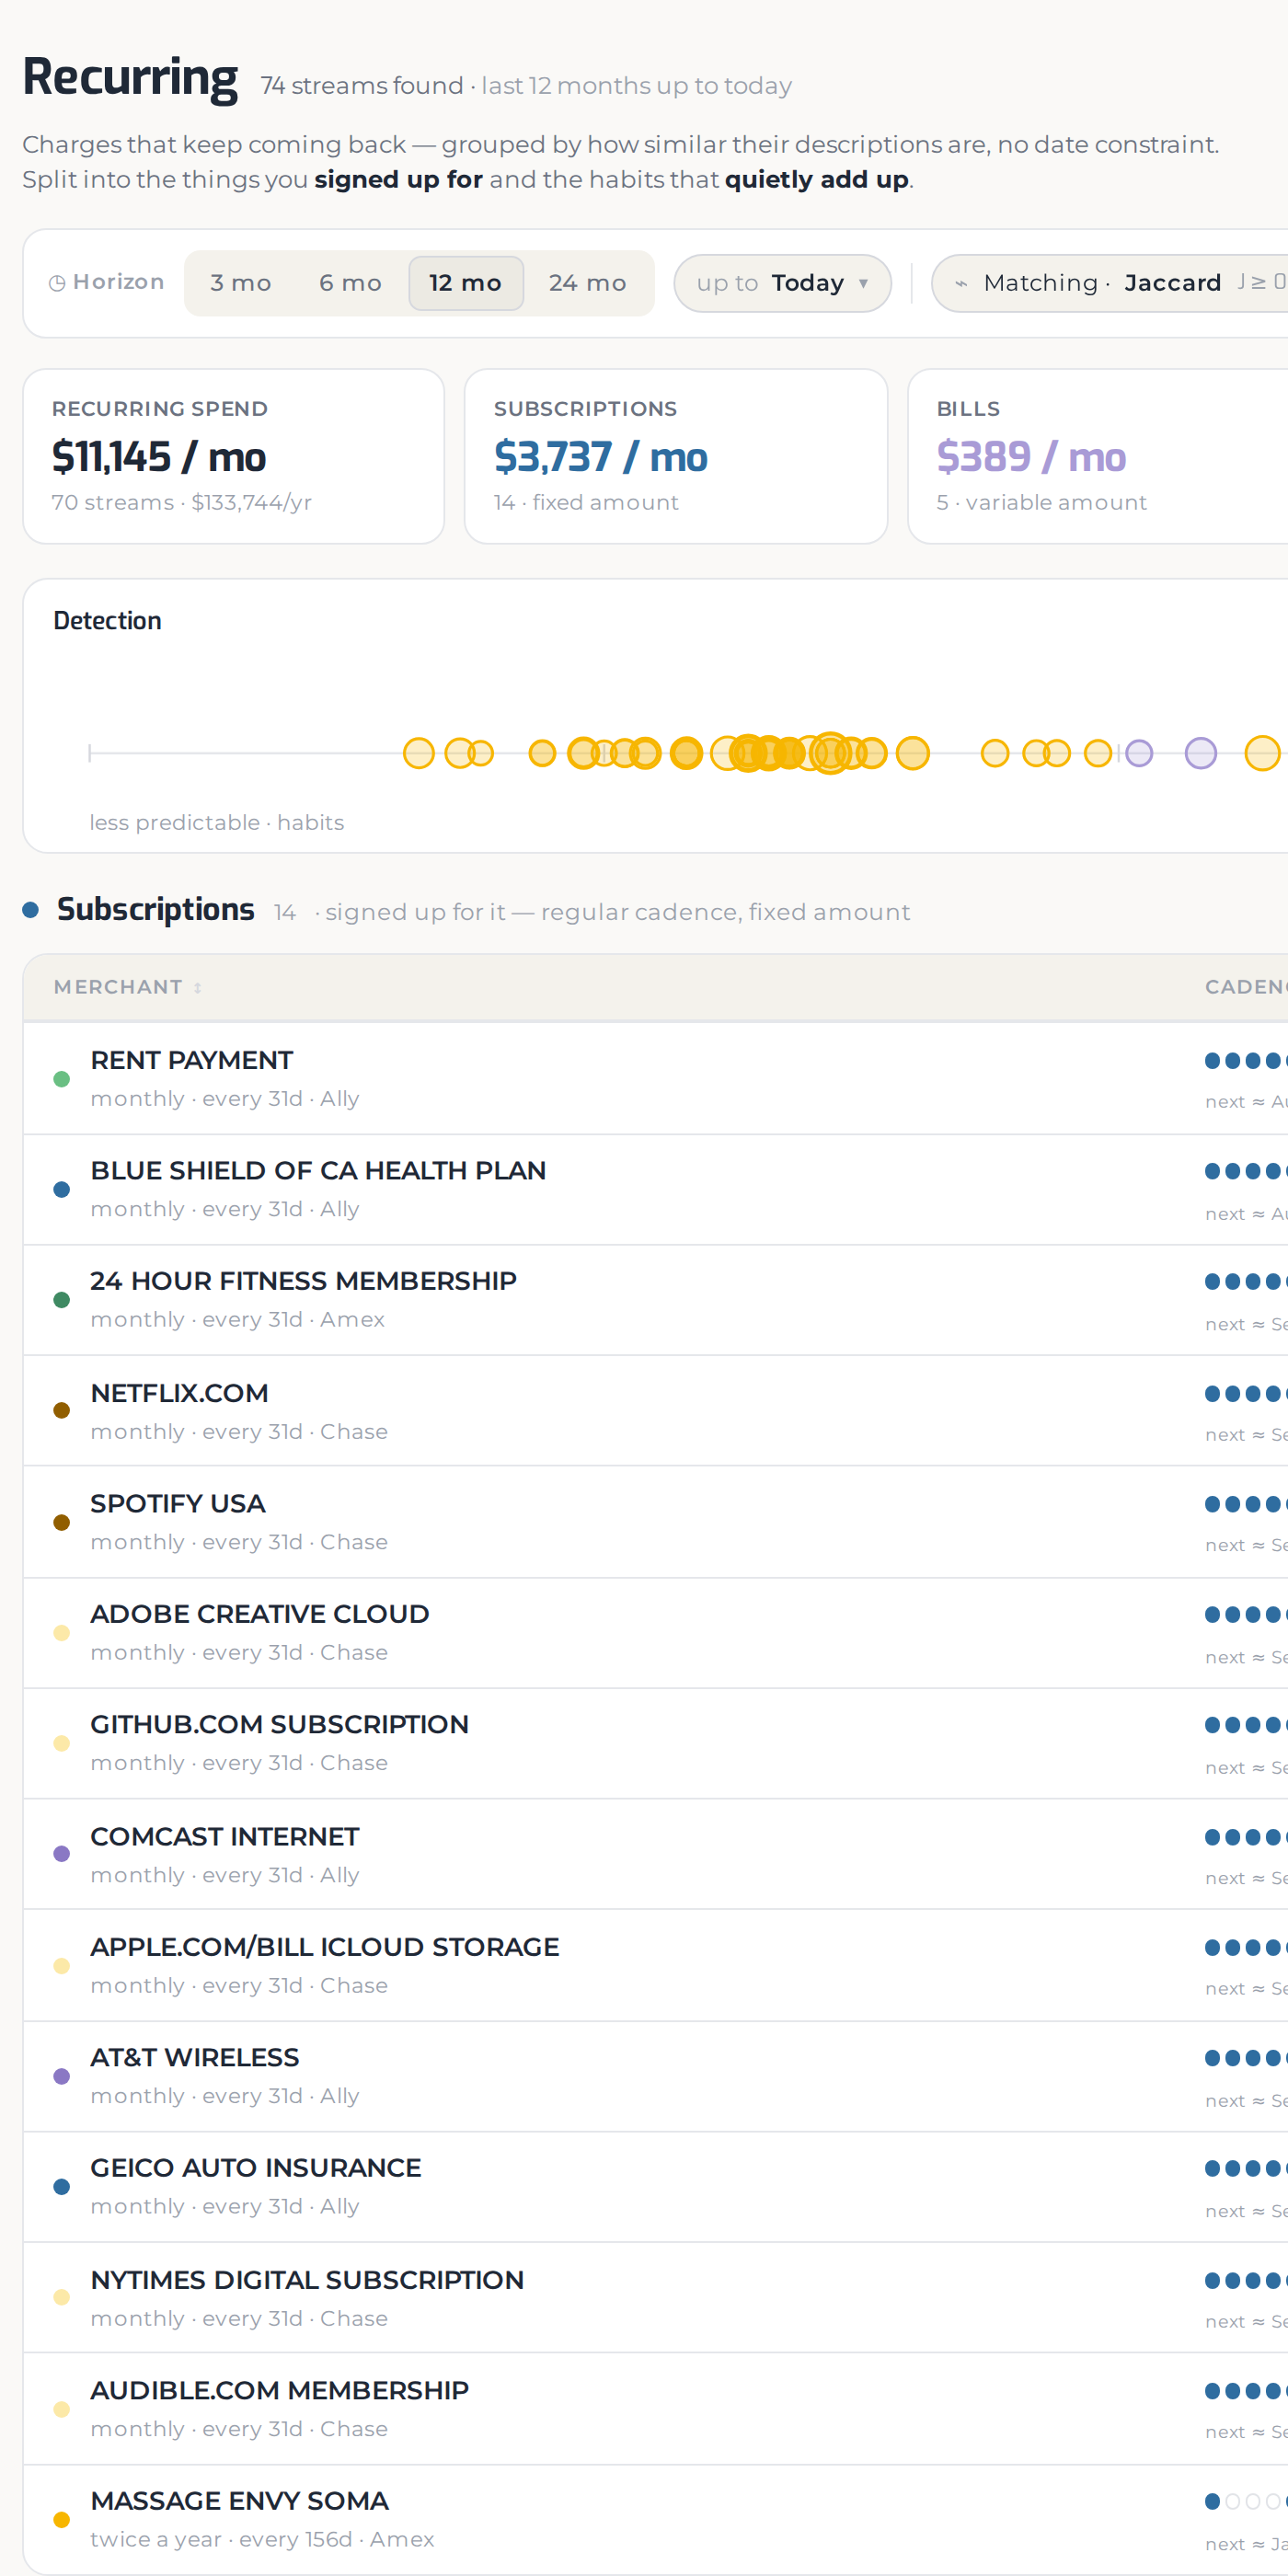Viewport: 1288px width, 2576px height.
Task: Open the SPOTIFY USA row
Action: pos(655,1522)
